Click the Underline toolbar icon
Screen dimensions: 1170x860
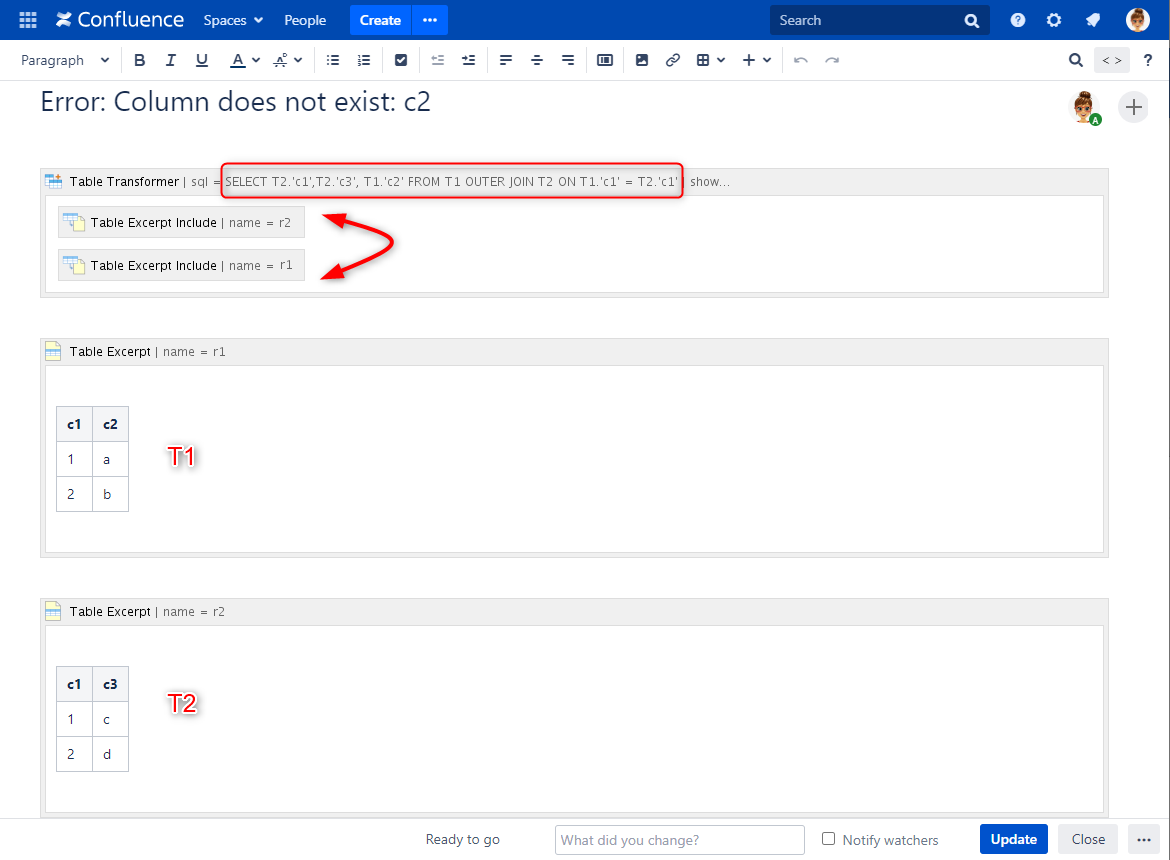tap(202, 60)
